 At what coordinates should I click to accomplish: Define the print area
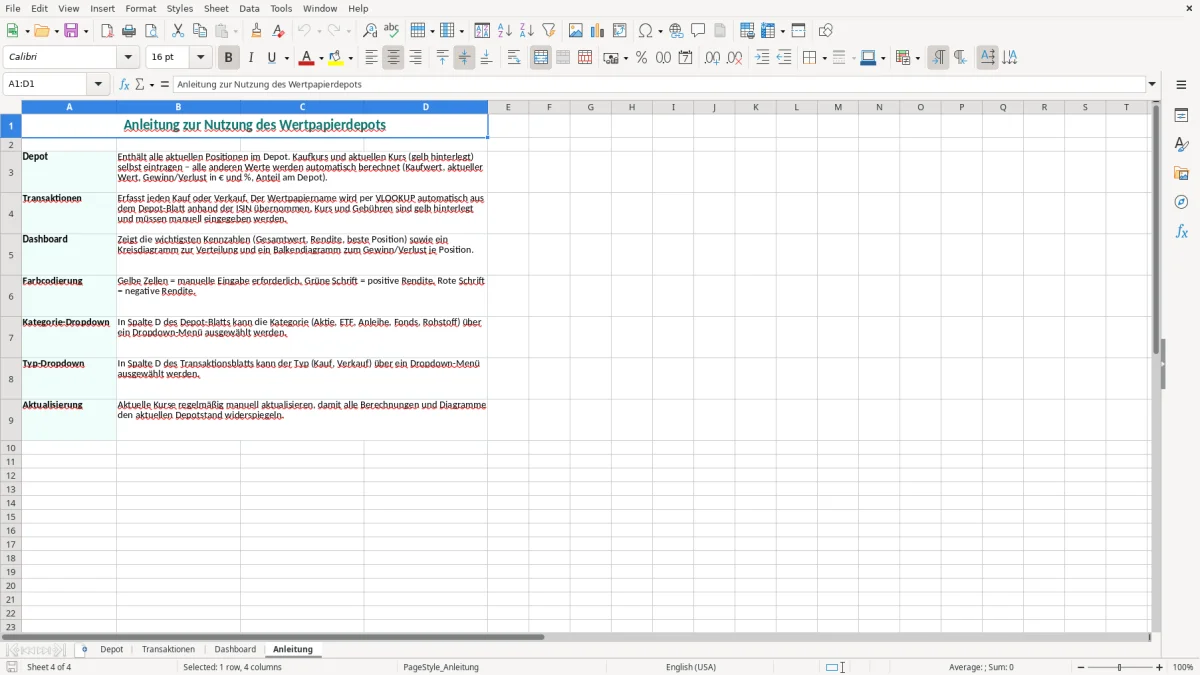tap(747, 31)
